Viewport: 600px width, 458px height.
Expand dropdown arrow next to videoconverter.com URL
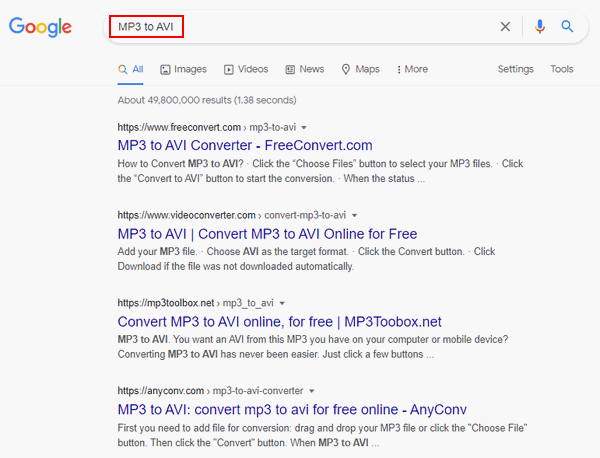click(354, 215)
